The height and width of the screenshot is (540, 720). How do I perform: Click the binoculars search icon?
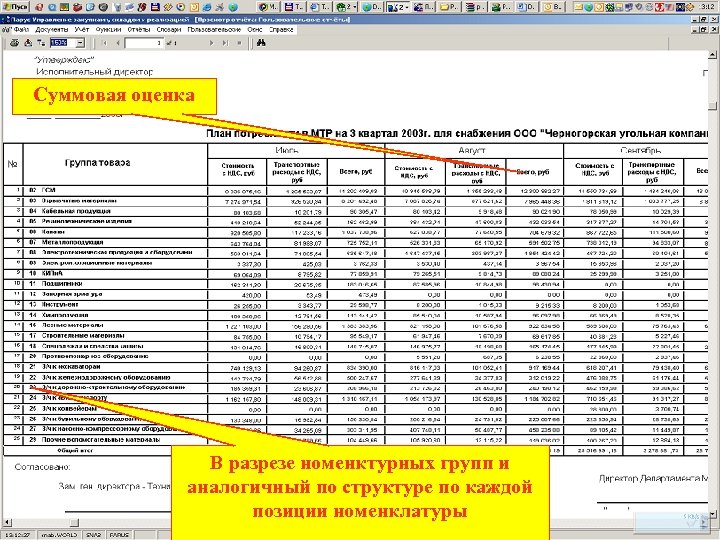261,43
